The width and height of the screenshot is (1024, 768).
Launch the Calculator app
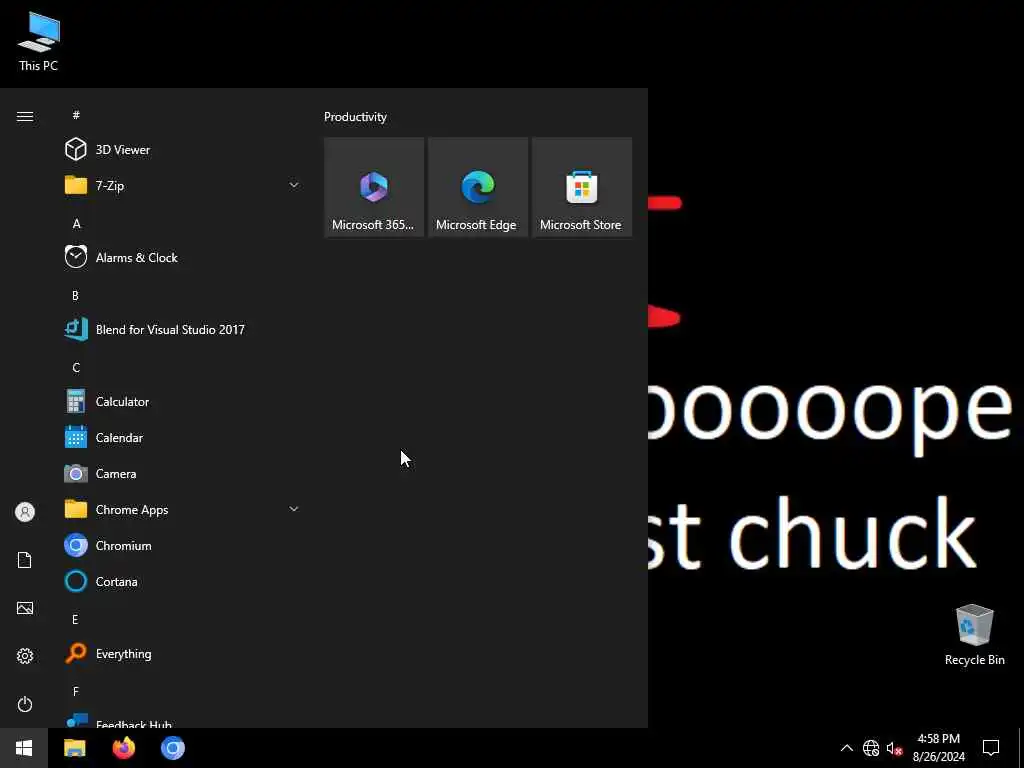click(x=182, y=401)
